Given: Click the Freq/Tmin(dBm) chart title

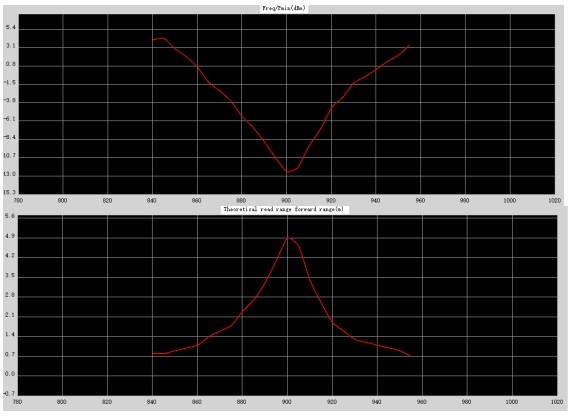Looking at the screenshot, I should tap(284, 8).
